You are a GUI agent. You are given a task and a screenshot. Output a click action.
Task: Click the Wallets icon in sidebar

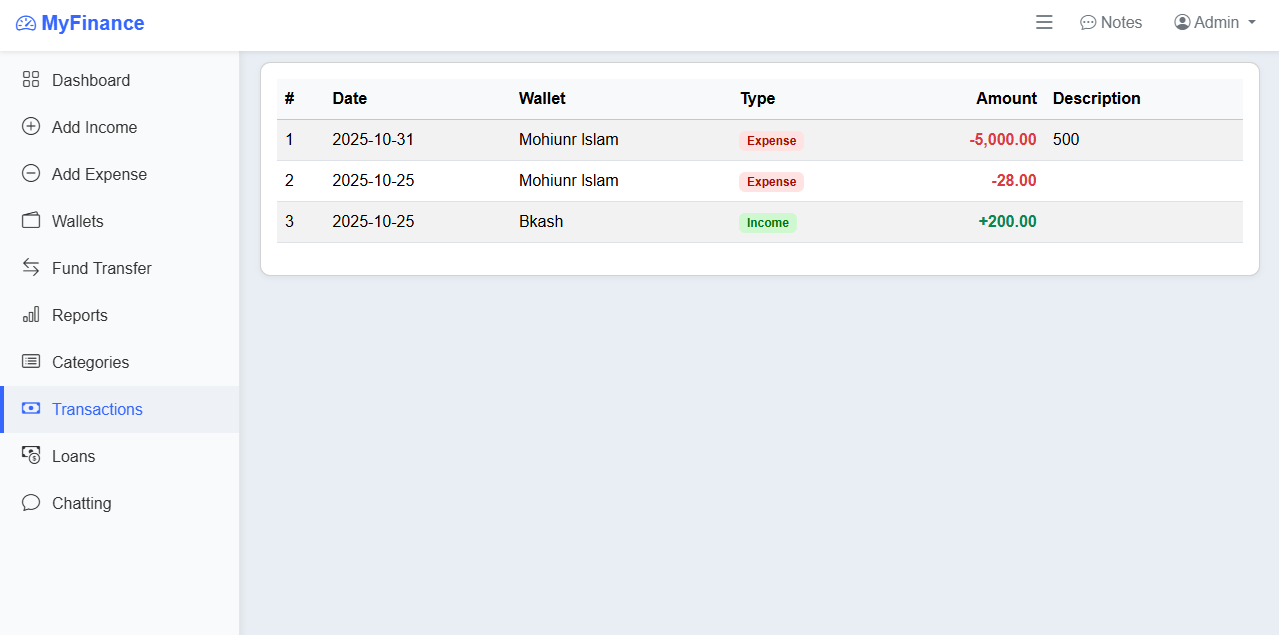tap(31, 221)
